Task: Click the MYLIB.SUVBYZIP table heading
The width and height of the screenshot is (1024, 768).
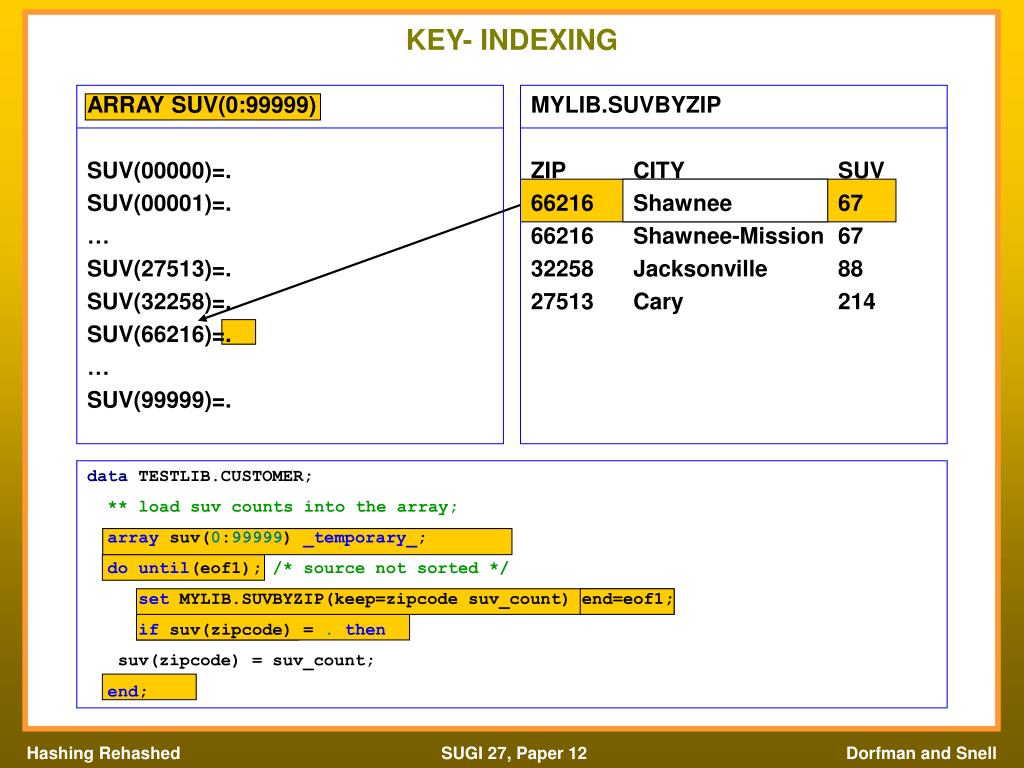Action: (626, 105)
